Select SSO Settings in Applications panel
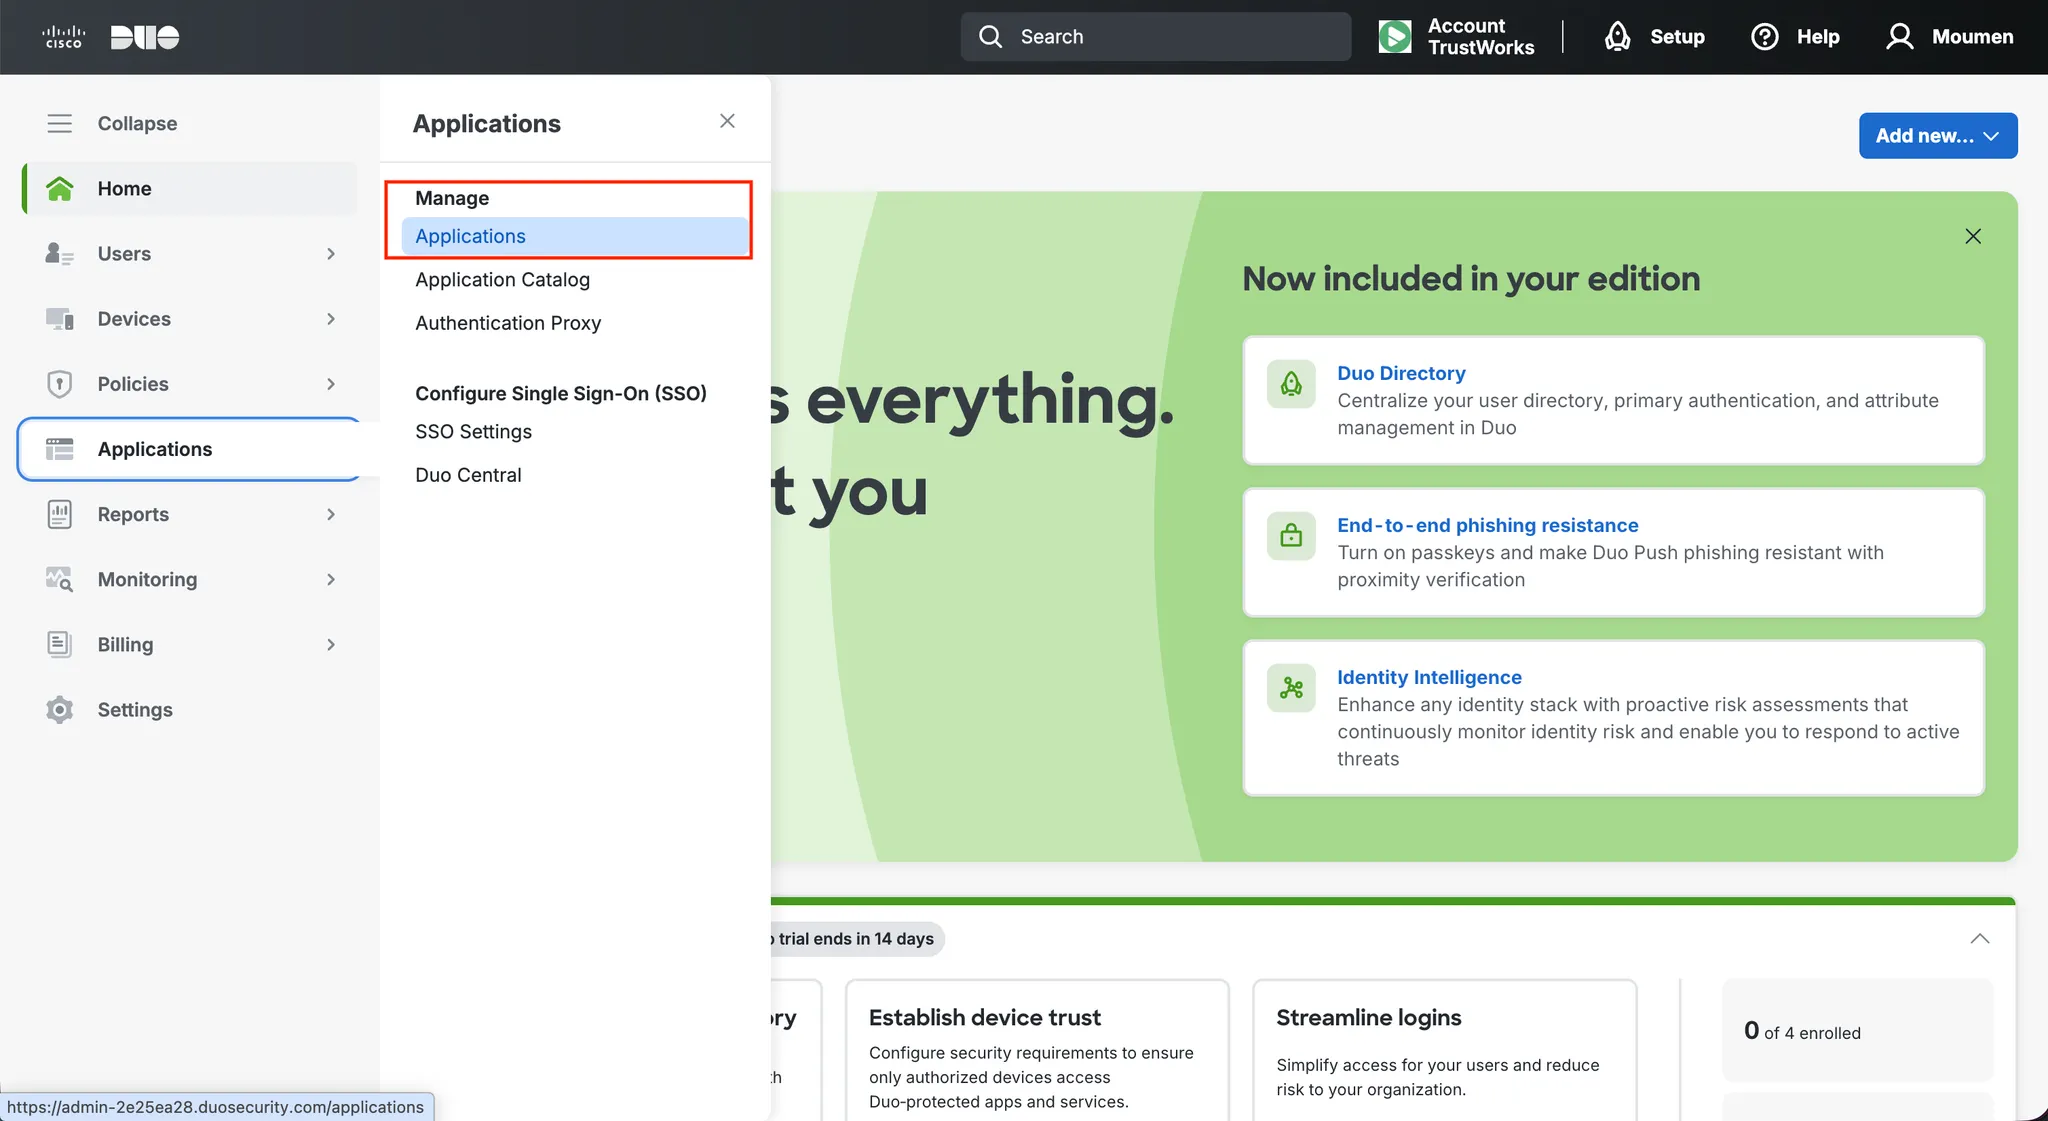 pos(473,432)
